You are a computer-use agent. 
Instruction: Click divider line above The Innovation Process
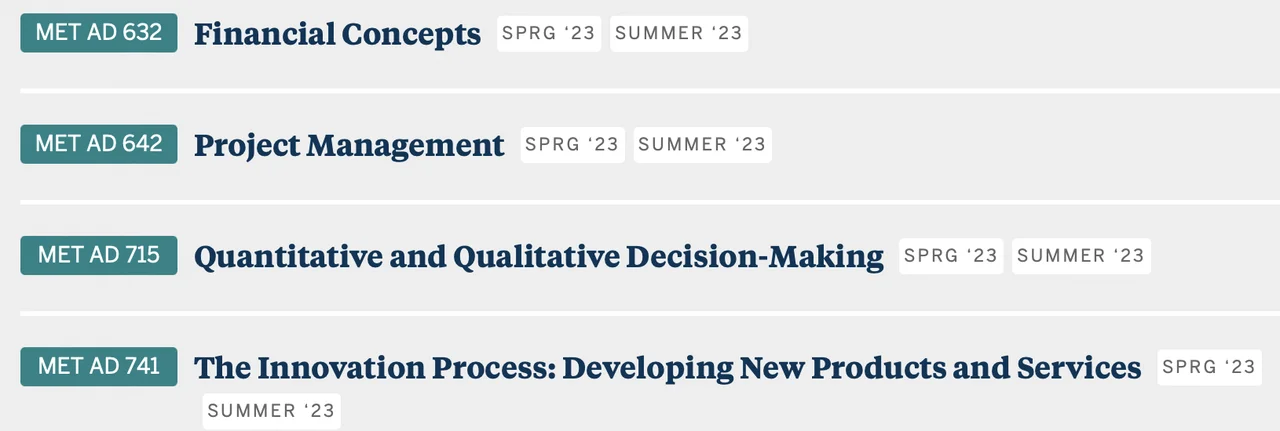pyautogui.click(x=640, y=313)
